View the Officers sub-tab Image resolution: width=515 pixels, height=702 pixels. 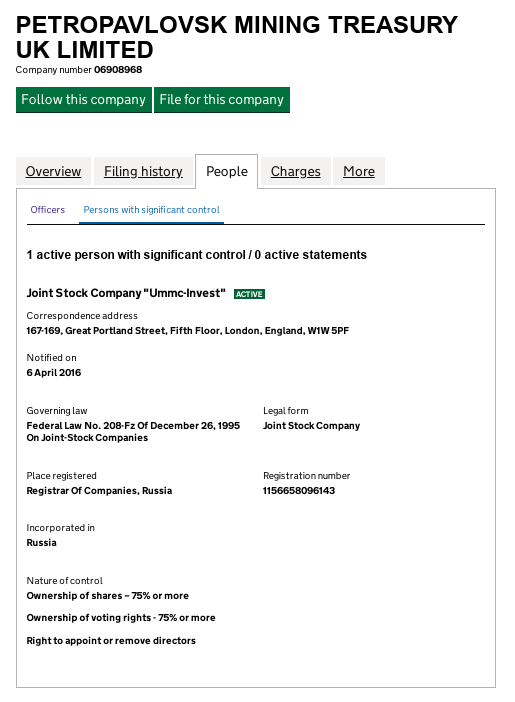[47, 210]
